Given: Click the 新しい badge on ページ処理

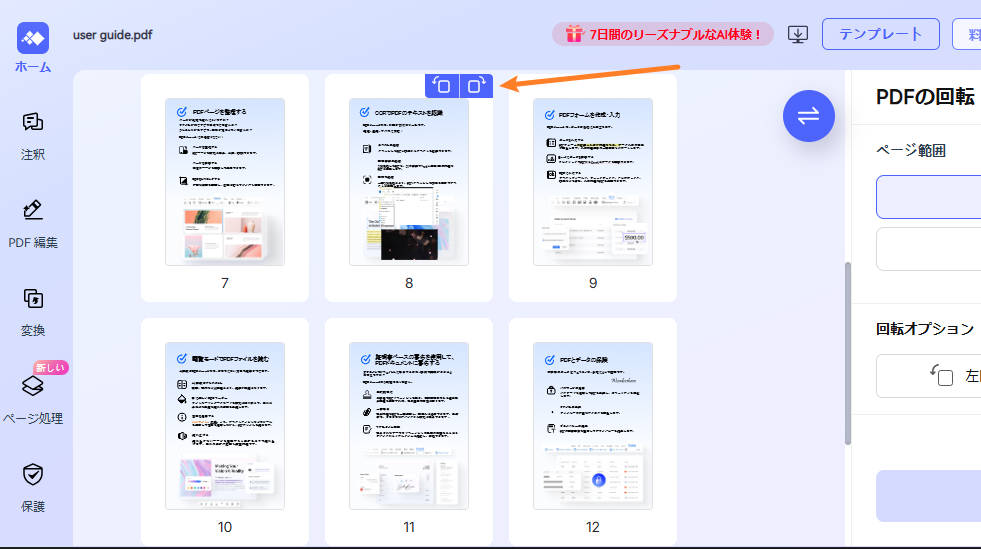Looking at the screenshot, I should pos(51,368).
